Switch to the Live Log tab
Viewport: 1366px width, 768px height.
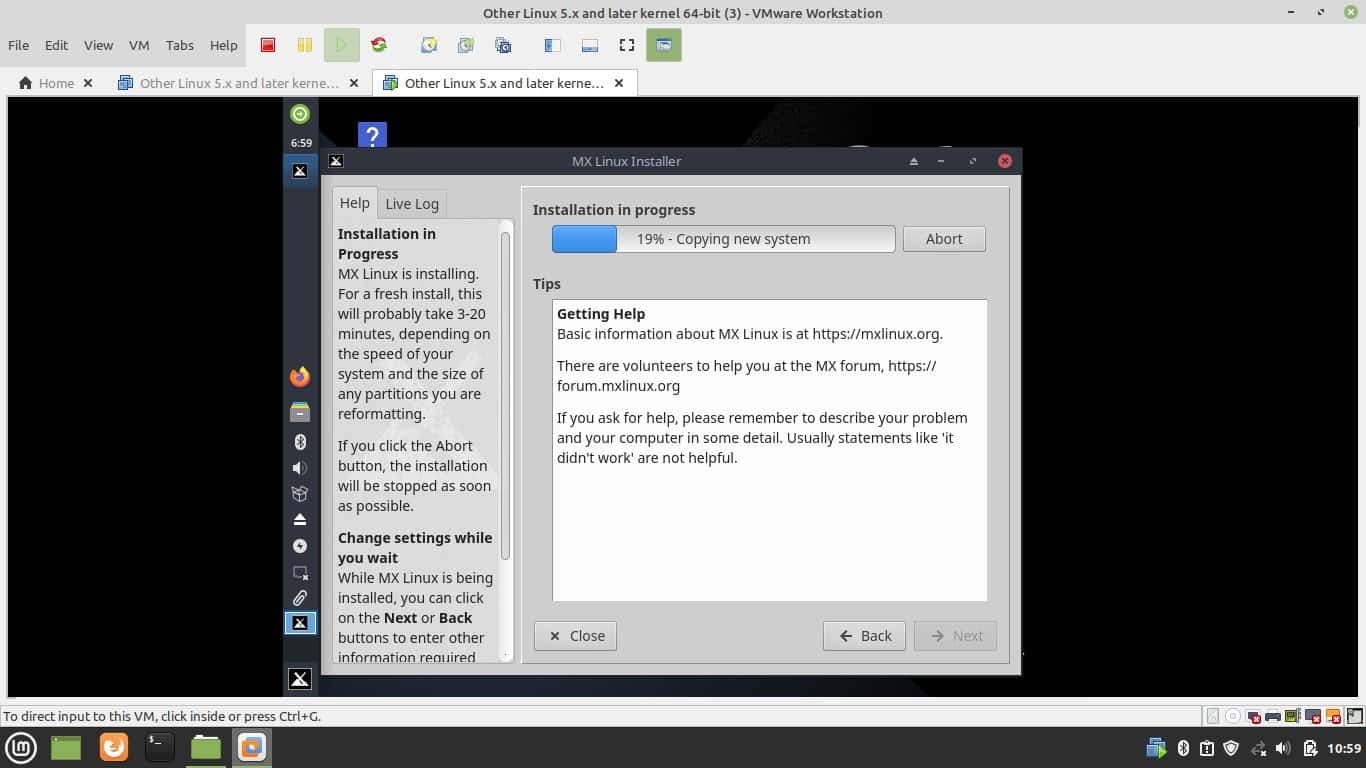412,204
